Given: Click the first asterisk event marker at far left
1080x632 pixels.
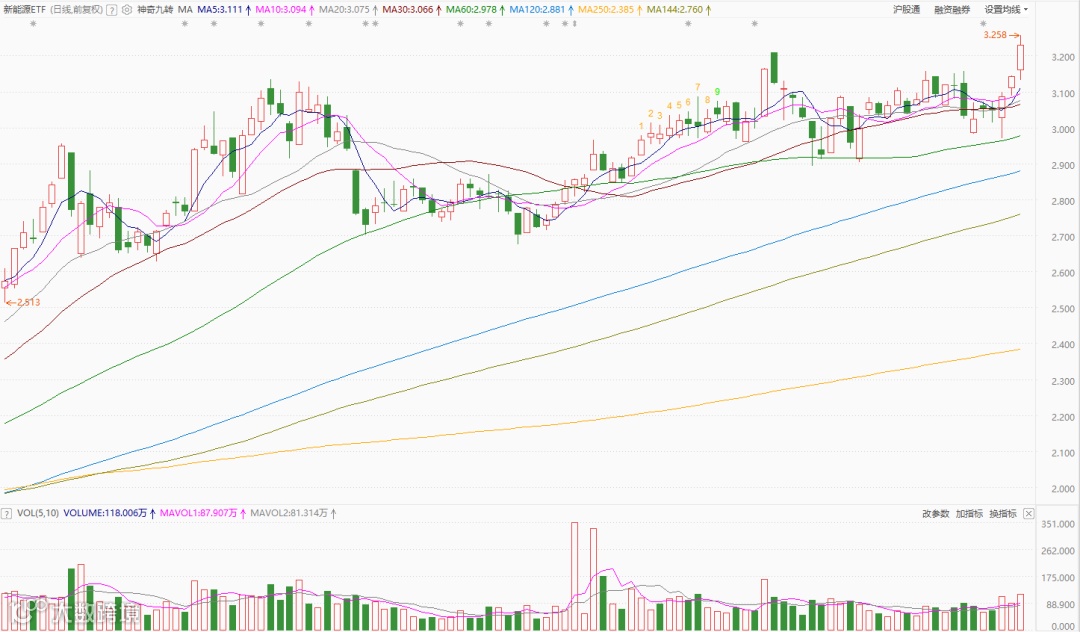Looking at the screenshot, I should point(33,24).
